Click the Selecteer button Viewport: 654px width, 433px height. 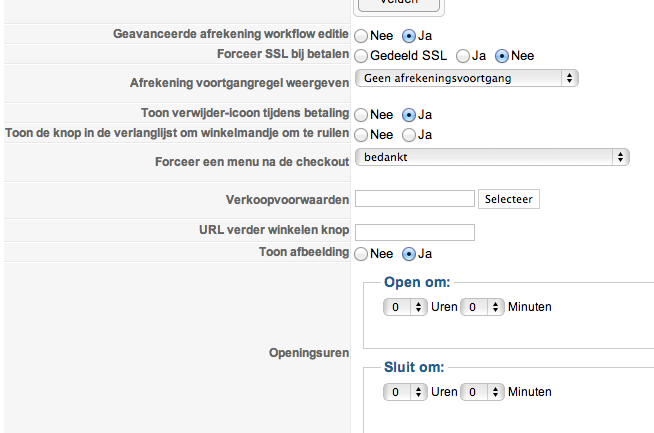tap(508, 199)
